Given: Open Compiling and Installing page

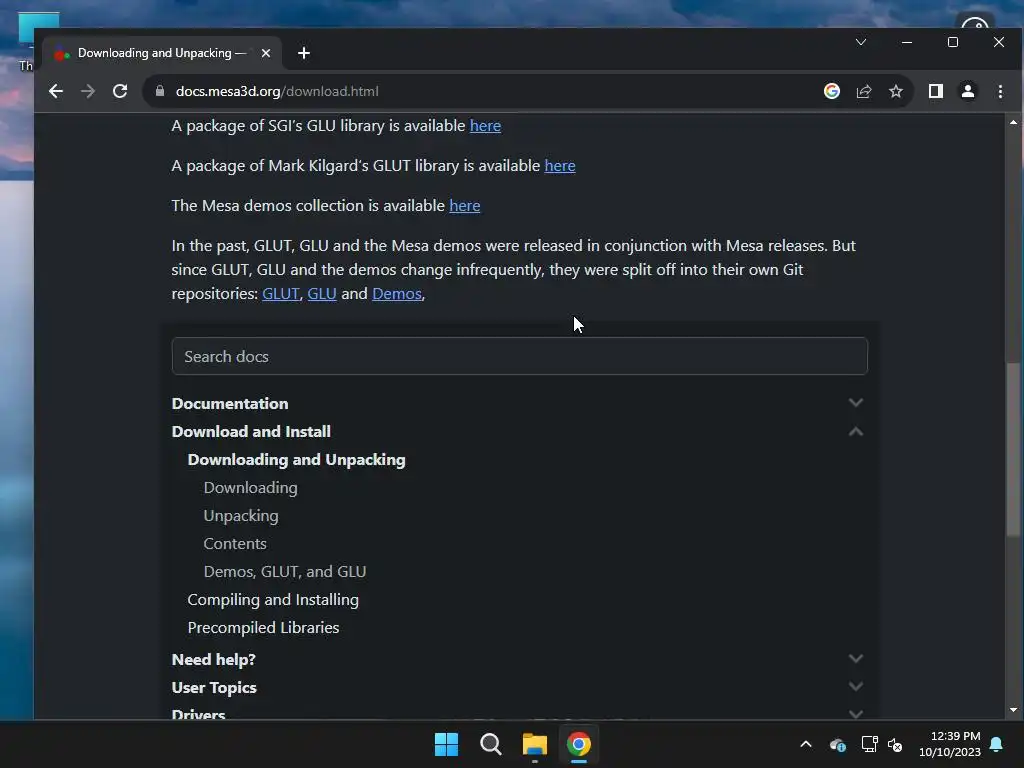Looking at the screenshot, I should pyautogui.click(x=273, y=600).
